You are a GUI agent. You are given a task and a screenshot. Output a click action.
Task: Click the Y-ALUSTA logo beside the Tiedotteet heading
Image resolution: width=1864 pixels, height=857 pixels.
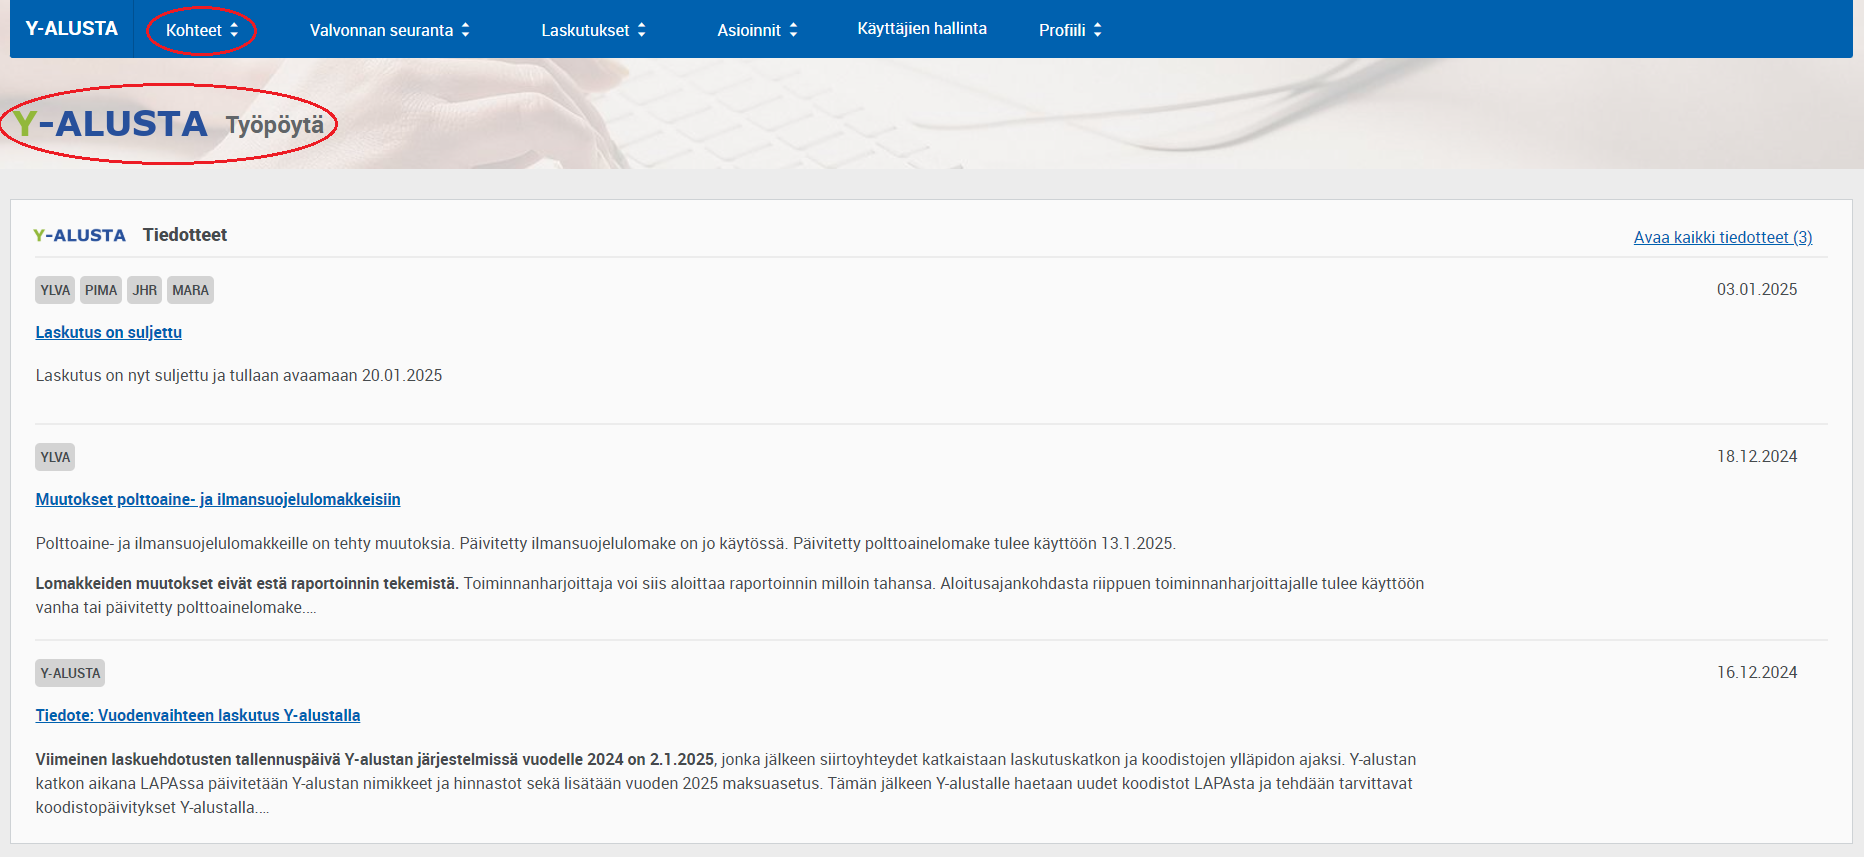point(79,235)
